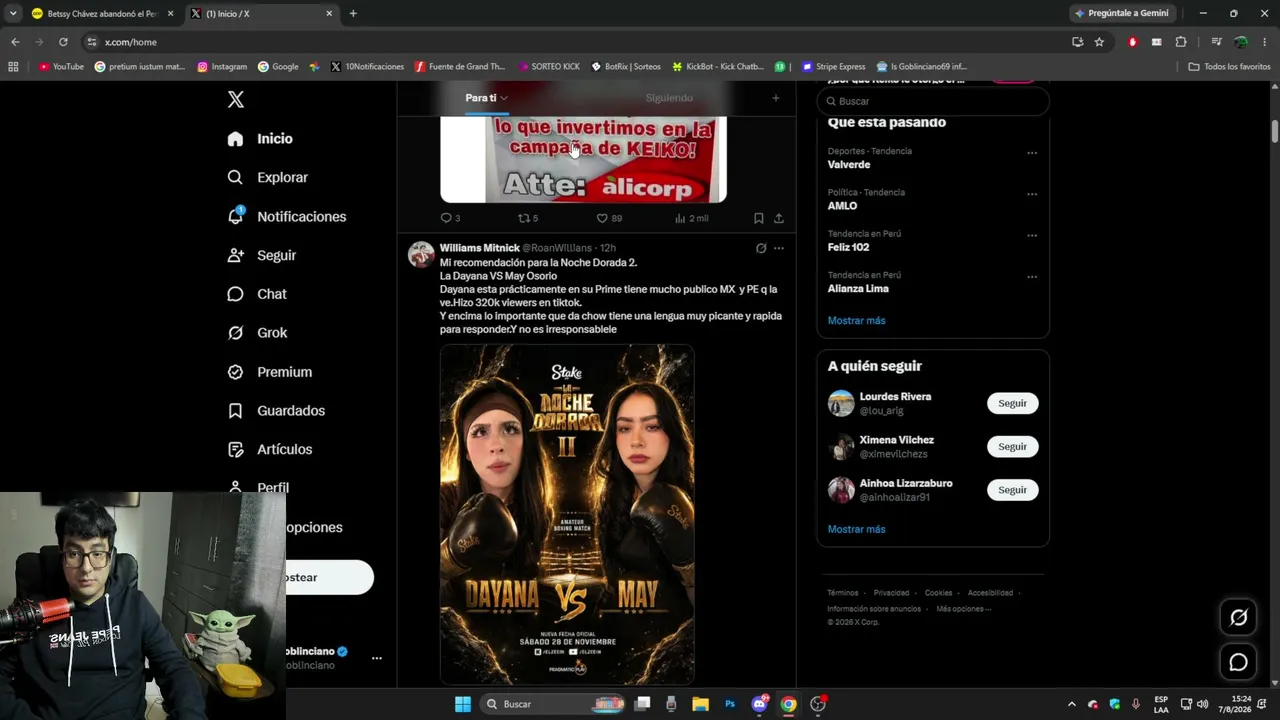This screenshot has height=720, width=1280.
Task: Open Todos los favoritos folder
Action: coord(1229,67)
